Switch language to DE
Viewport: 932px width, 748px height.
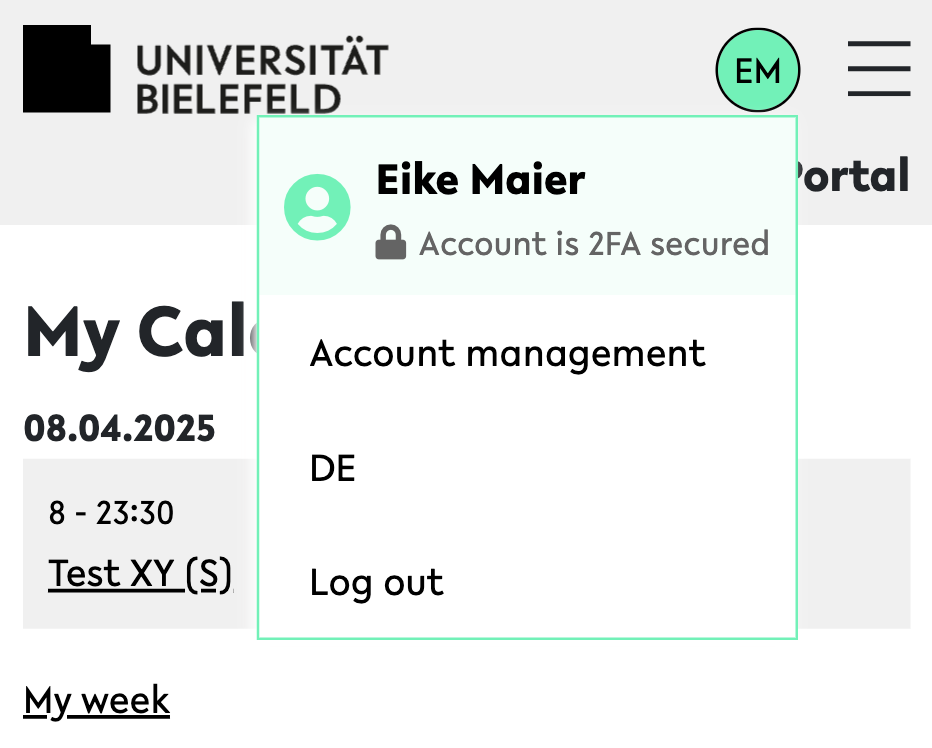(x=333, y=468)
